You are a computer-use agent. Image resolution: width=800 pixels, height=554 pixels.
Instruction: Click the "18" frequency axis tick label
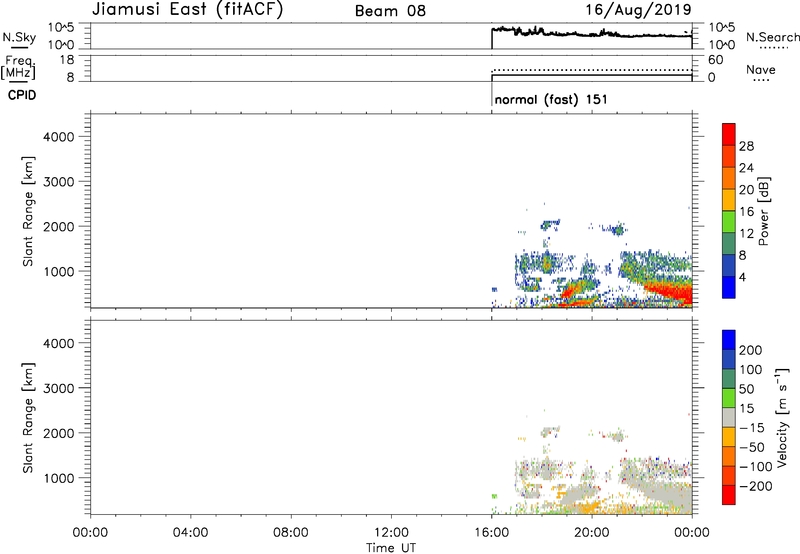67,60
